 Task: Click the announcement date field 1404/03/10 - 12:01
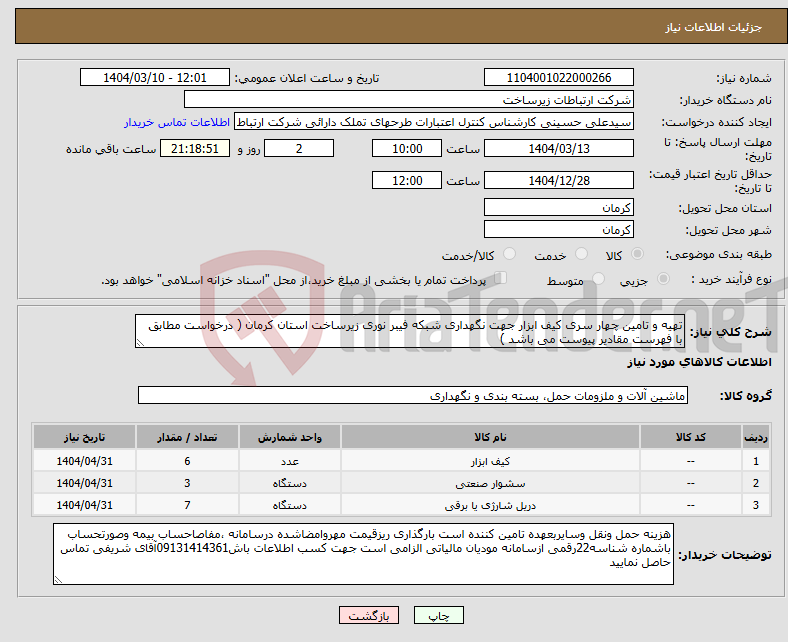pyautogui.click(x=155, y=78)
